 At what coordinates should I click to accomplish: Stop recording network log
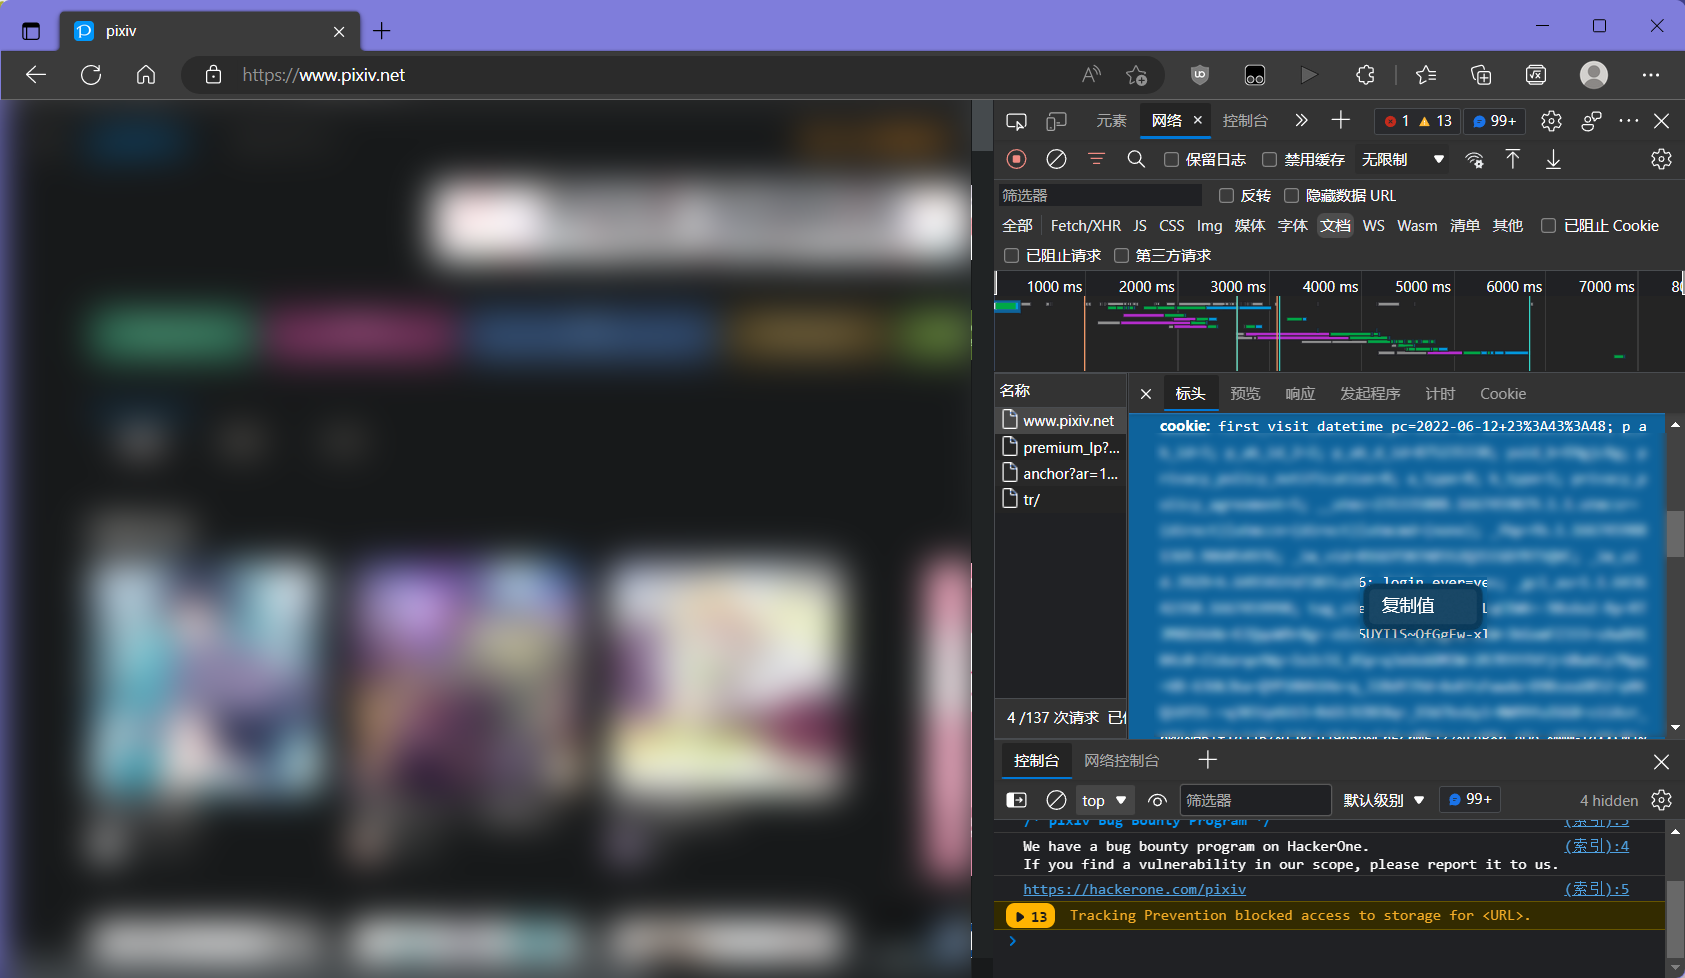pos(1016,159)
